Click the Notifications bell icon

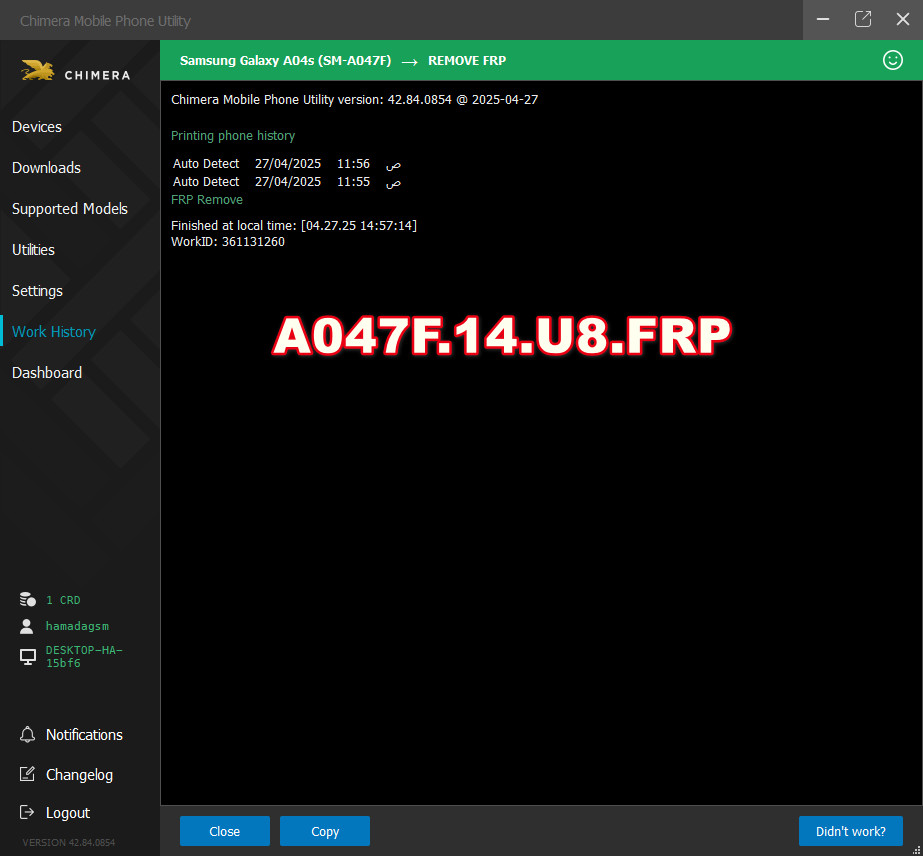pos(27,734)
